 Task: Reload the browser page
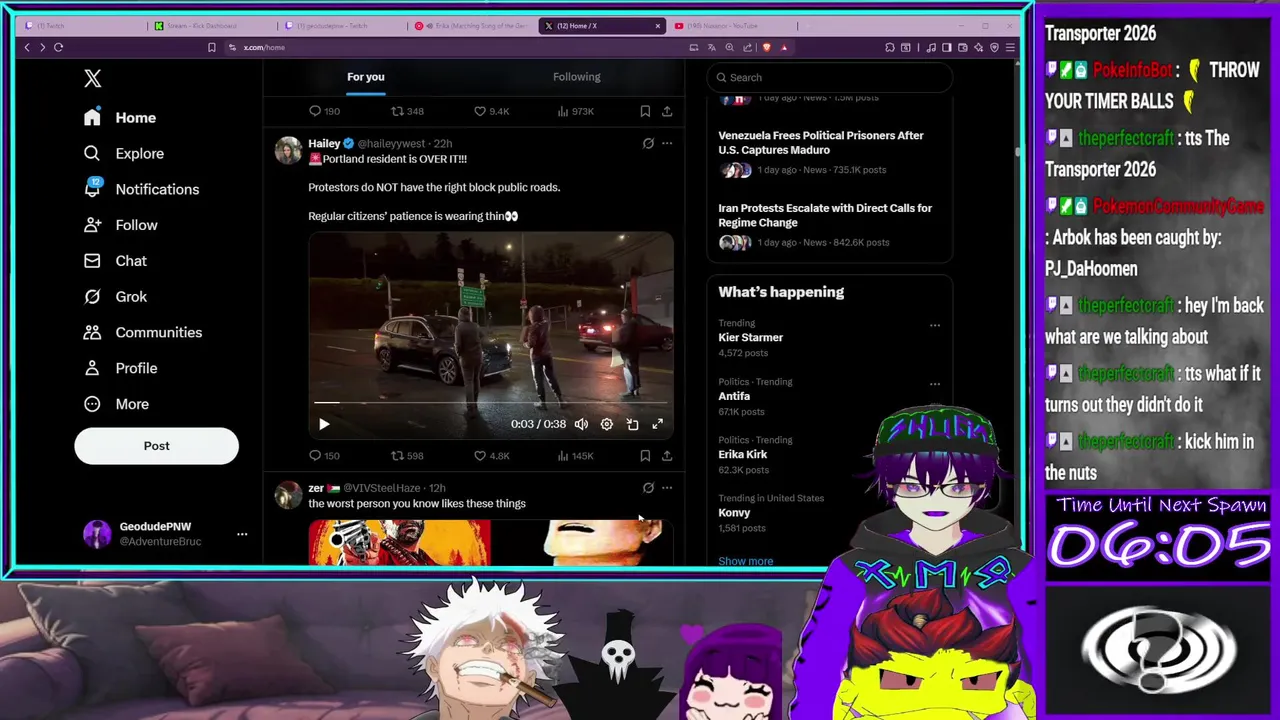coord(58,47)
